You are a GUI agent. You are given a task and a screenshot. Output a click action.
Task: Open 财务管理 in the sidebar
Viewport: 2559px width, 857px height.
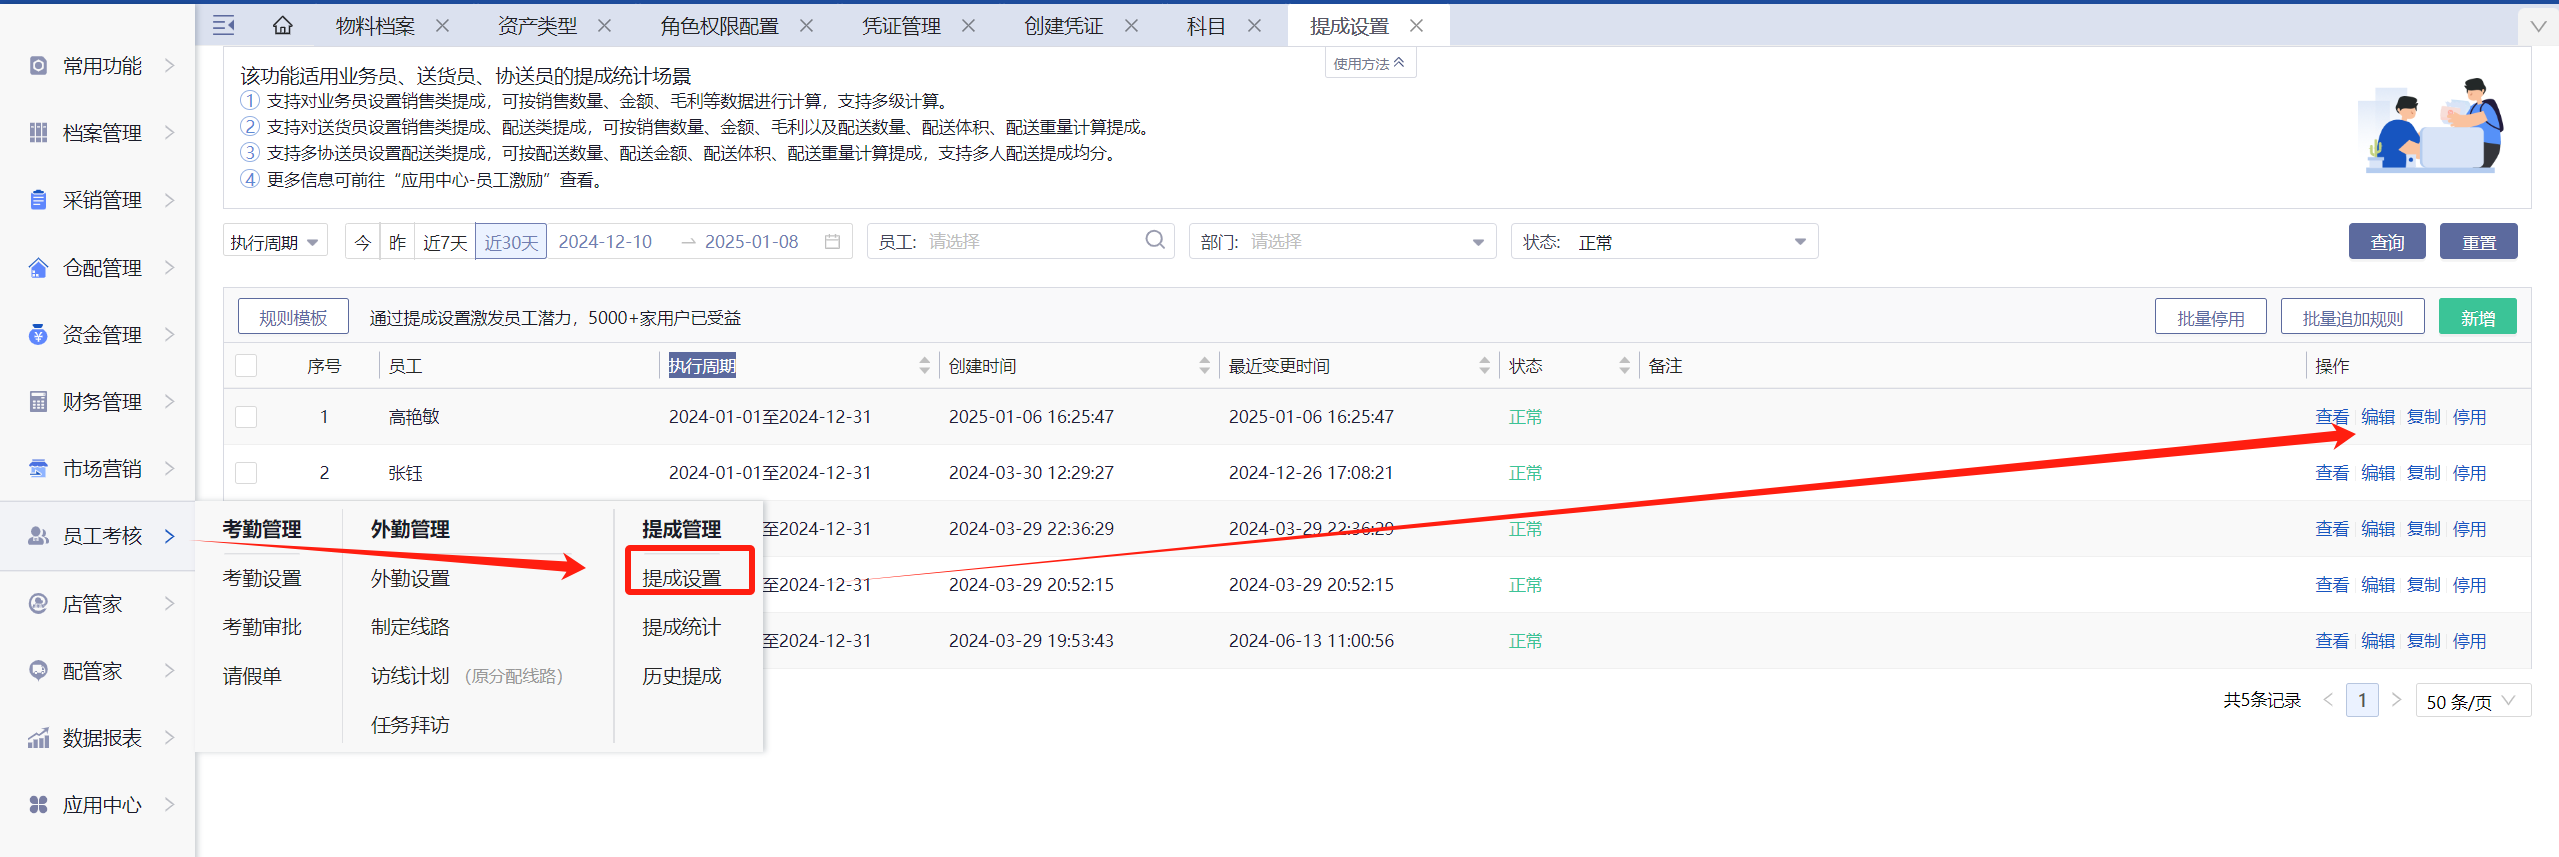[101, 402]
